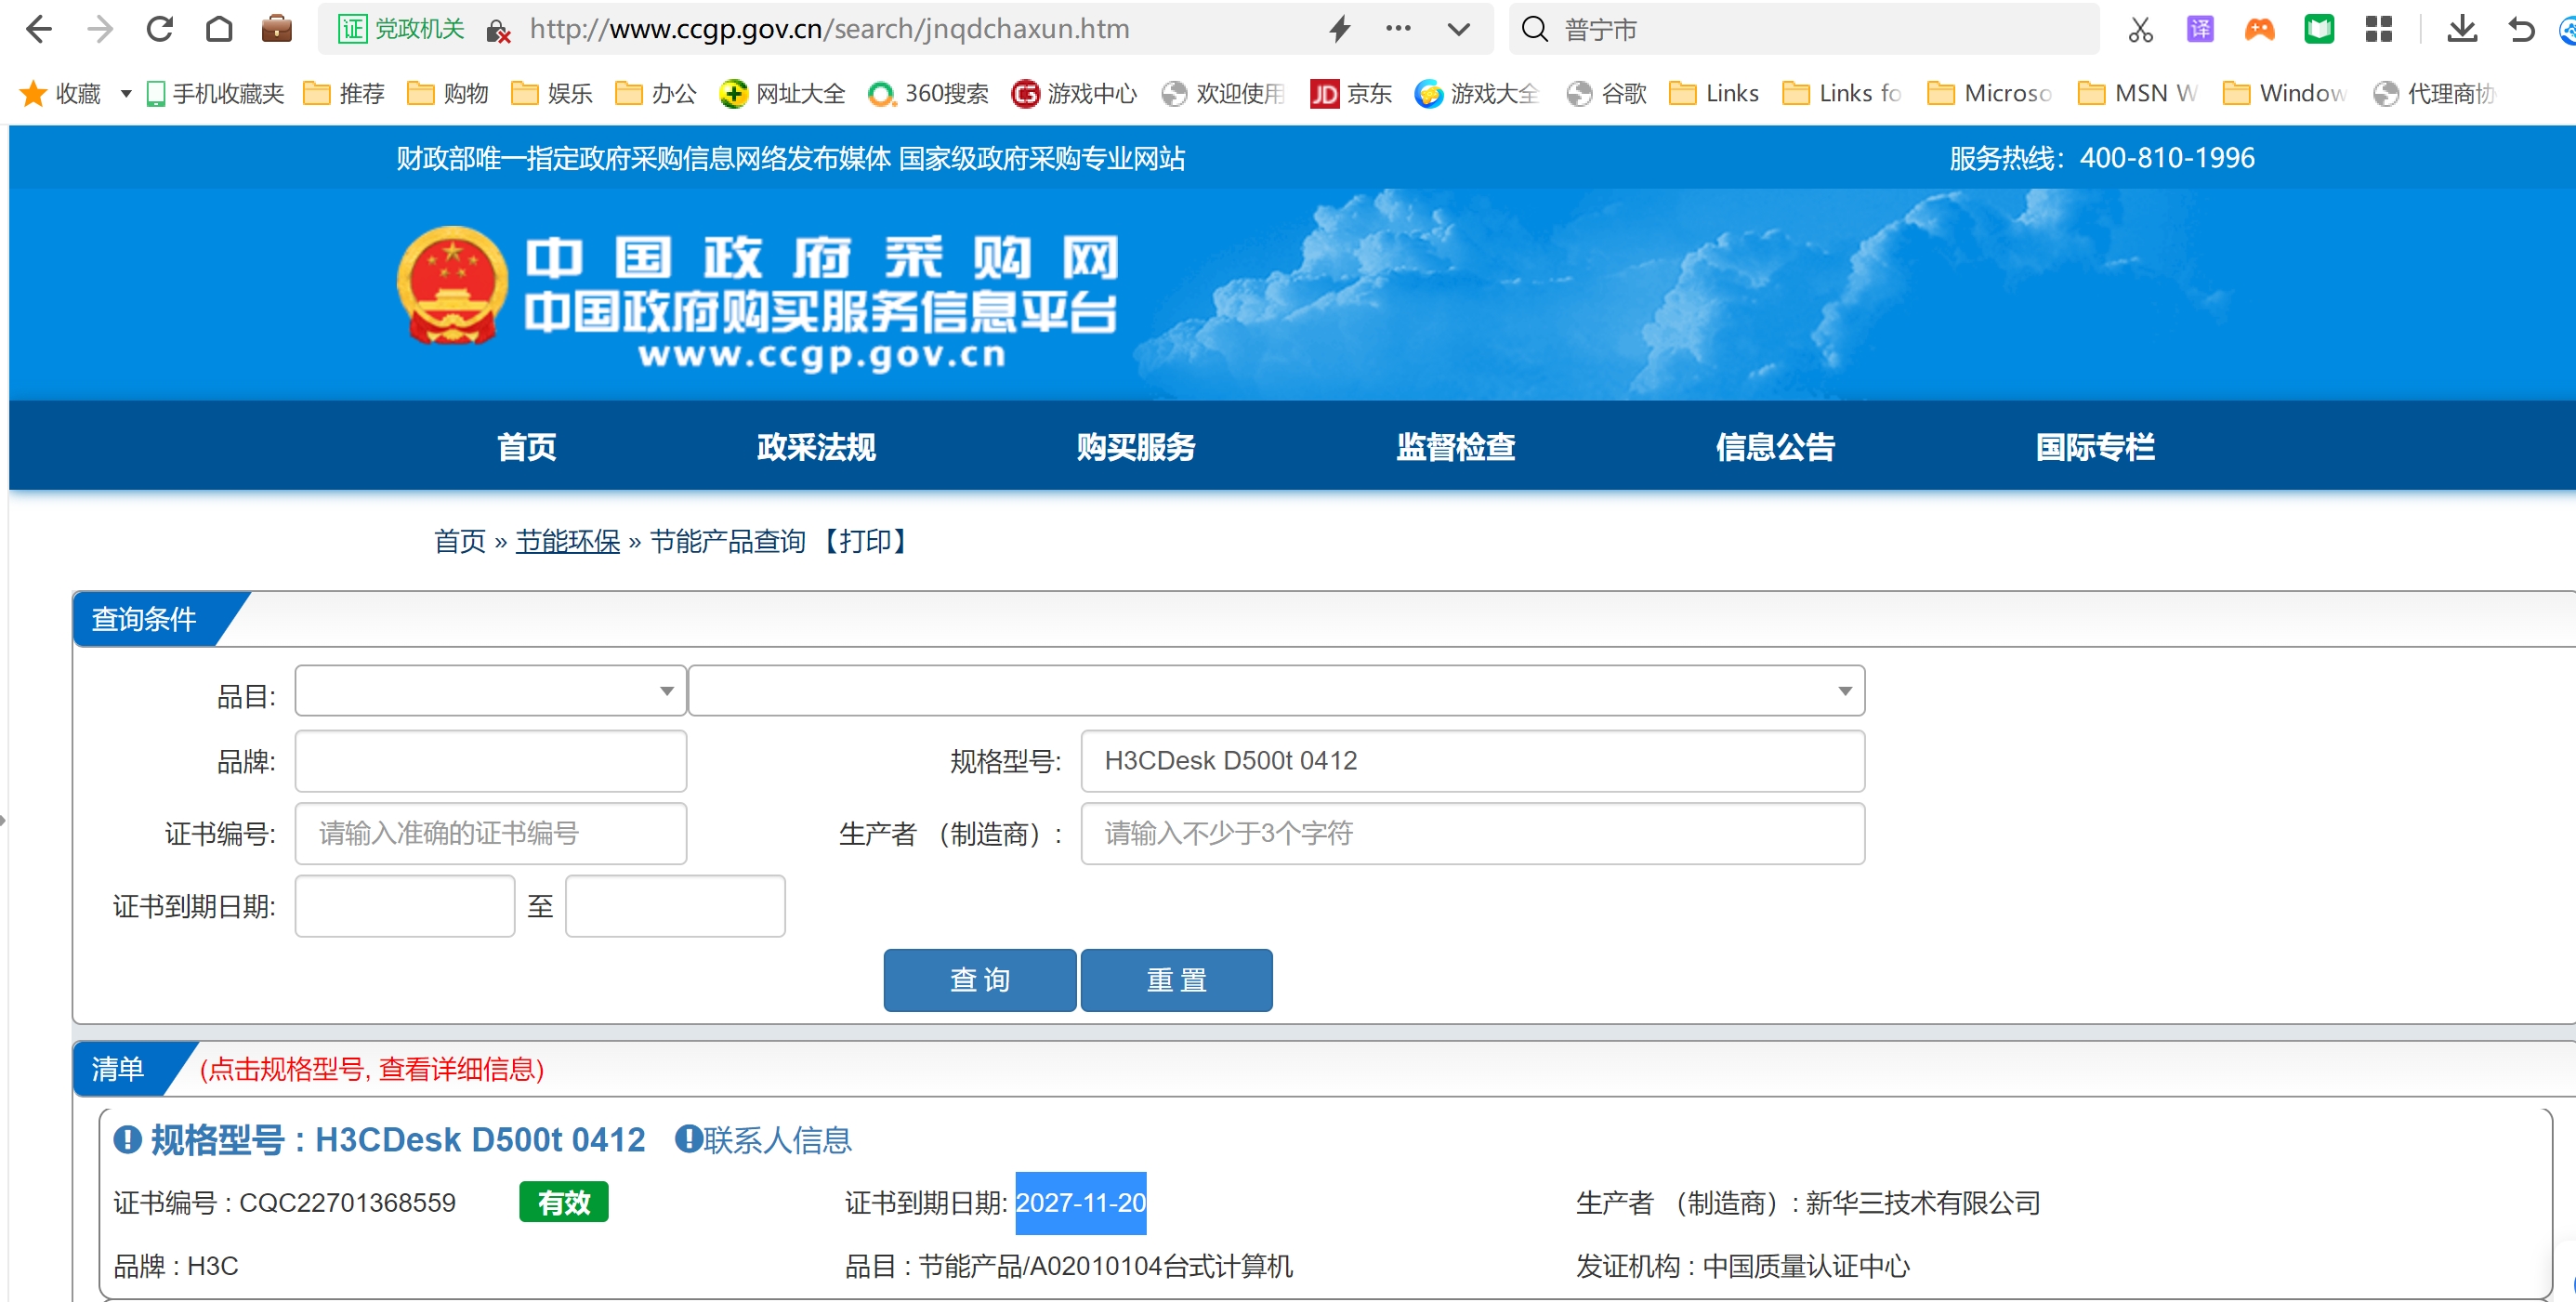The image size is (2576, 1302).
Task: Click the 新华三技术有限公司 manufacturer text
Action: (x=1923, y=1203)
